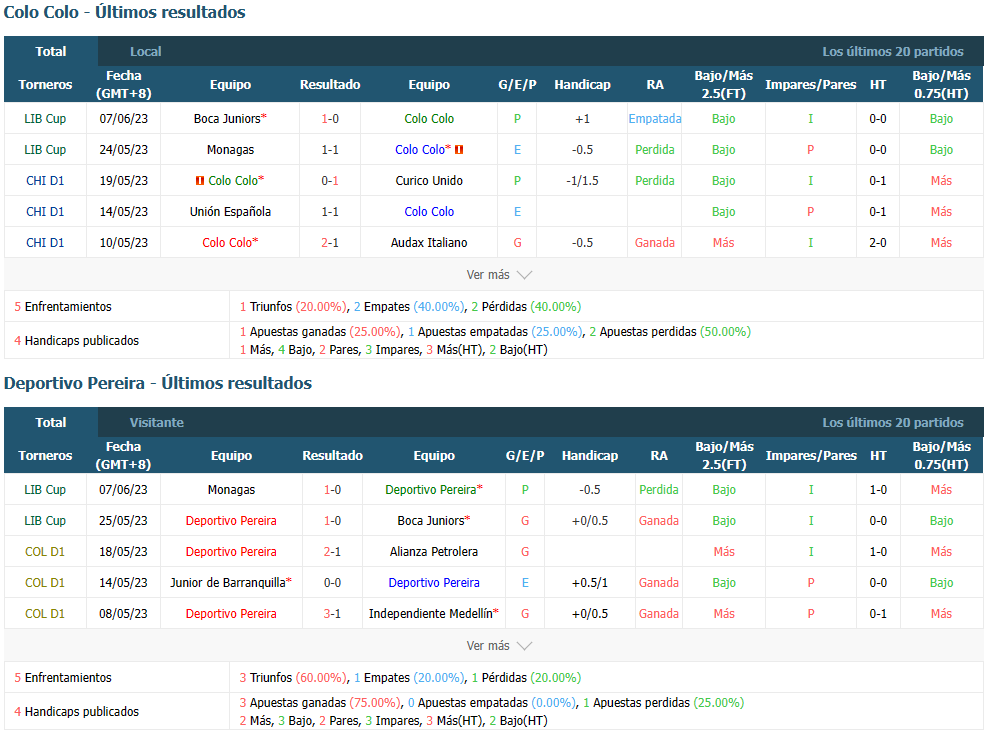Click the Torneros column header in Colo Colo table
This screenshot has width=988, height=735.
[45, 84]
